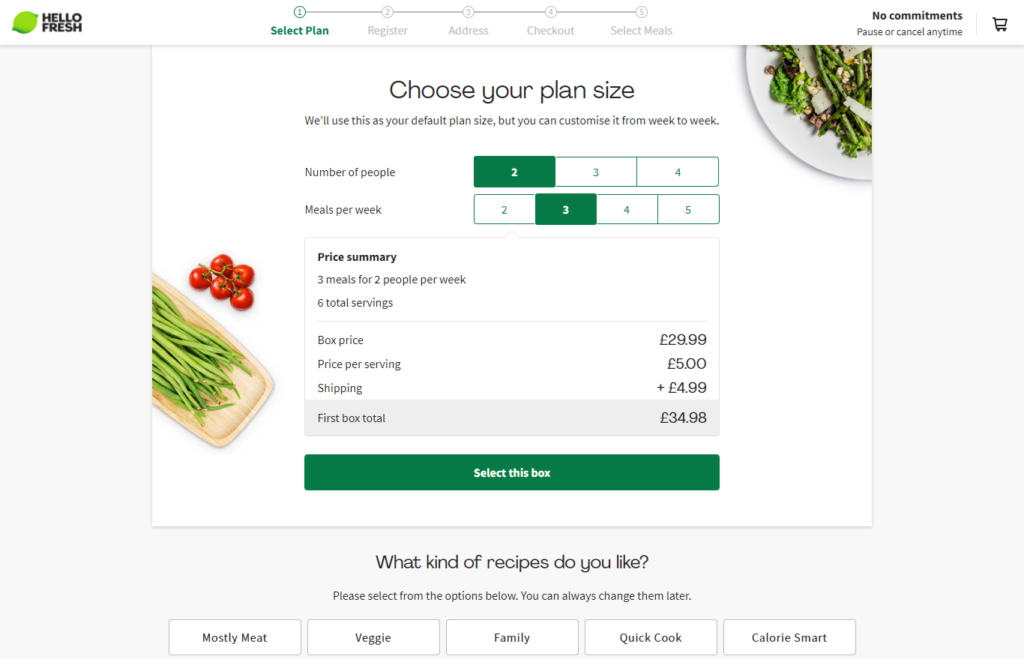Select 4 people for plan size
The width and height of the screenshot is (1024, 659).
(677, 172)
